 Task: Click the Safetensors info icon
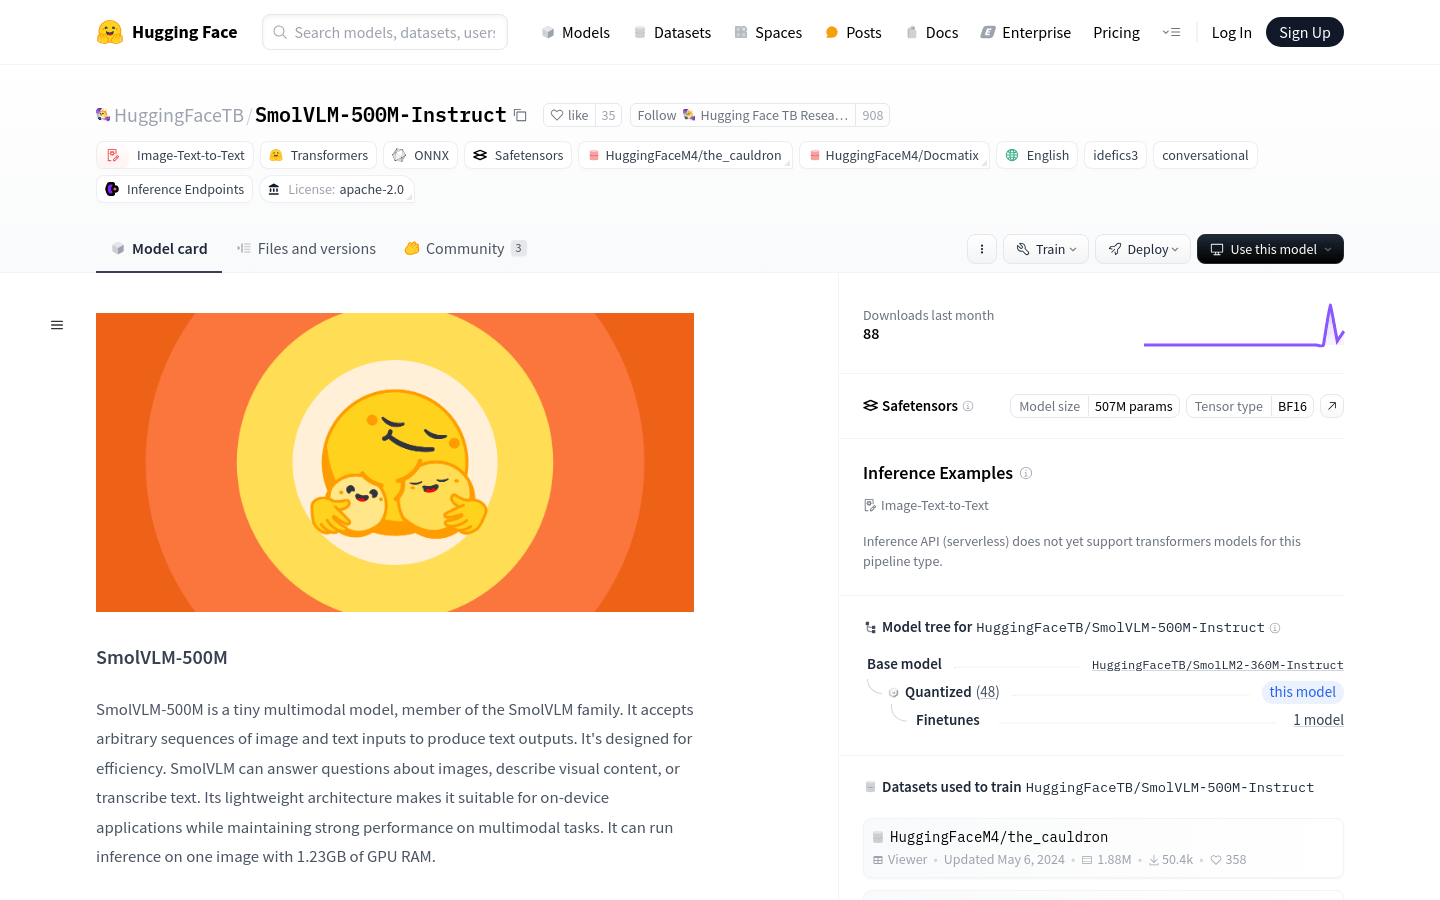[968, 406]
